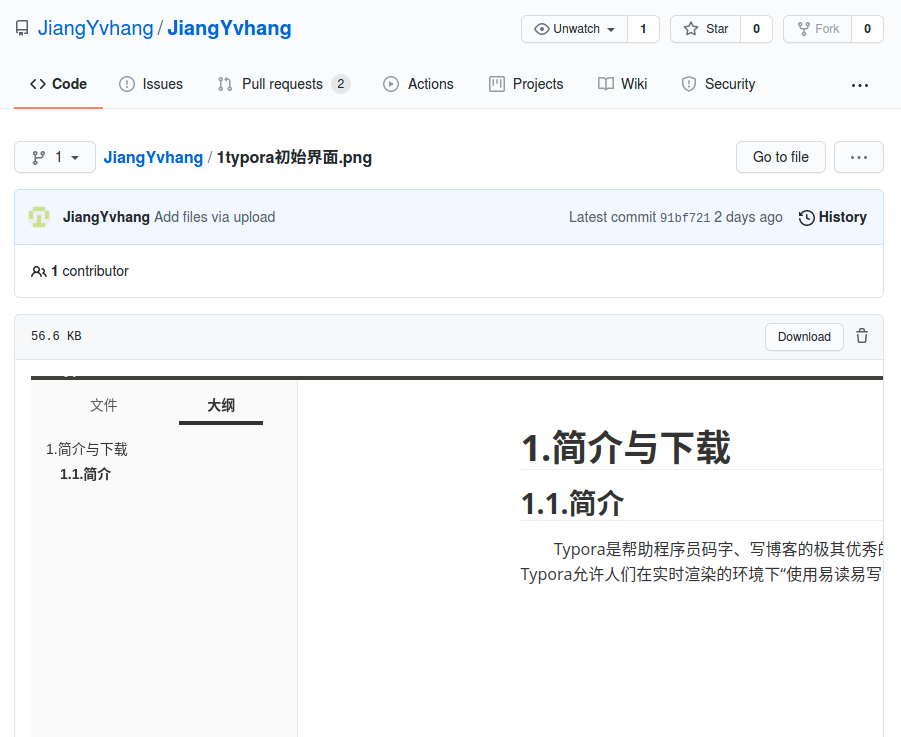Click the fork icon on the Fork button

click(805, 29)
